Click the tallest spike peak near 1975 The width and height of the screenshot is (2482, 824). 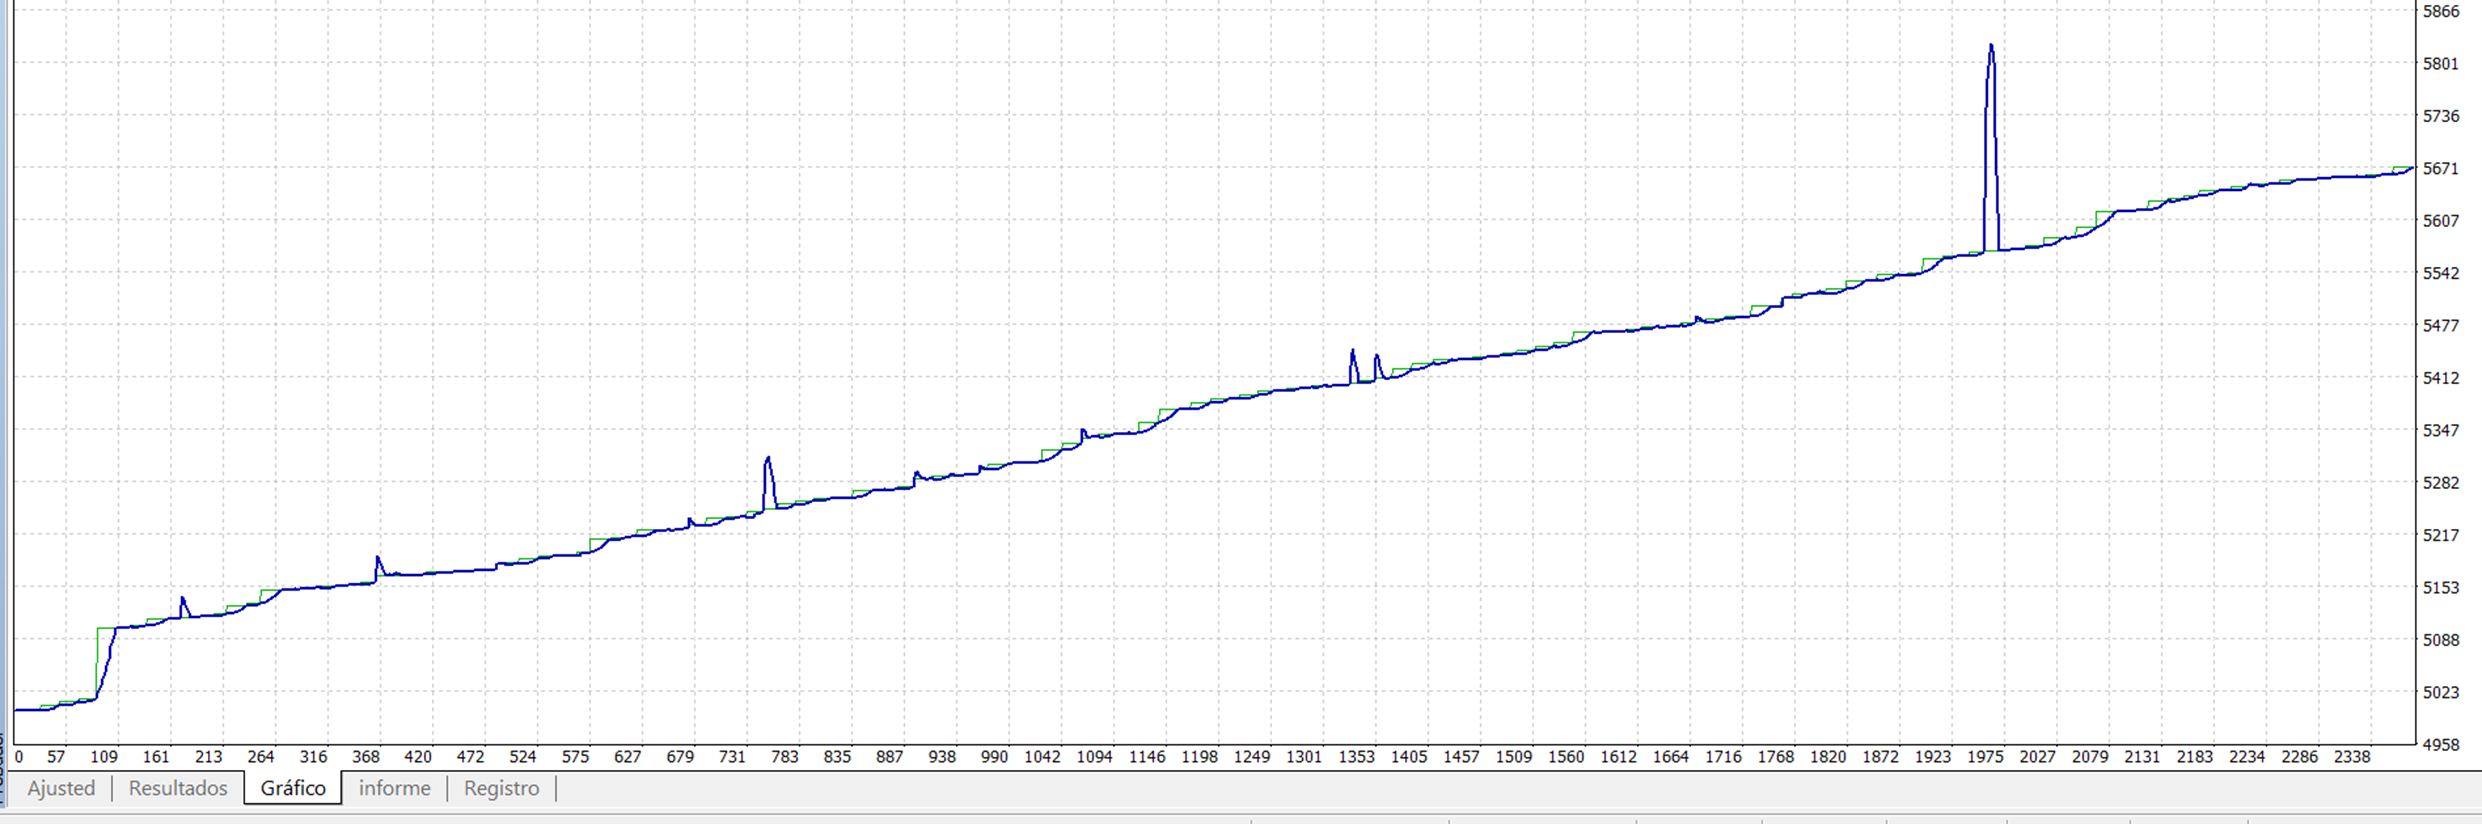click(1991, 47)
